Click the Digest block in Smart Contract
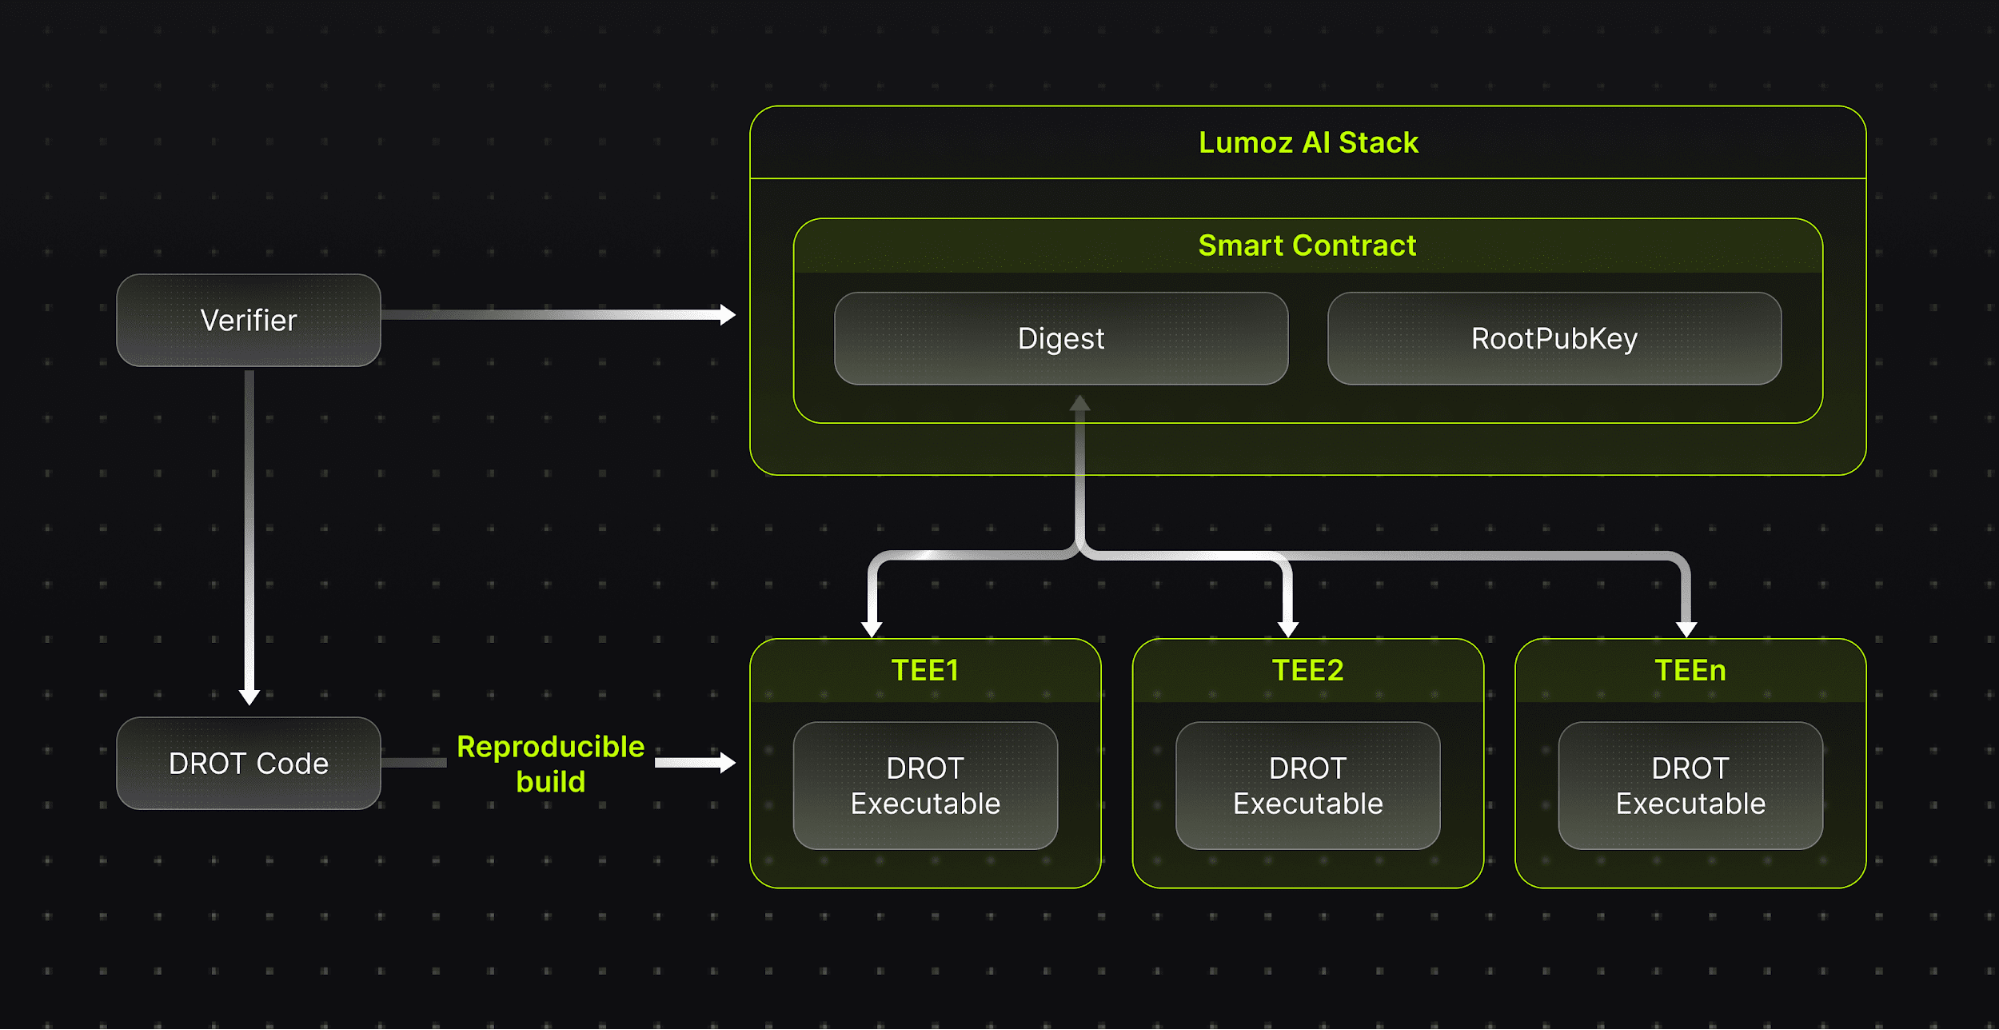 pyautogui.click(x=1060, y=339)
